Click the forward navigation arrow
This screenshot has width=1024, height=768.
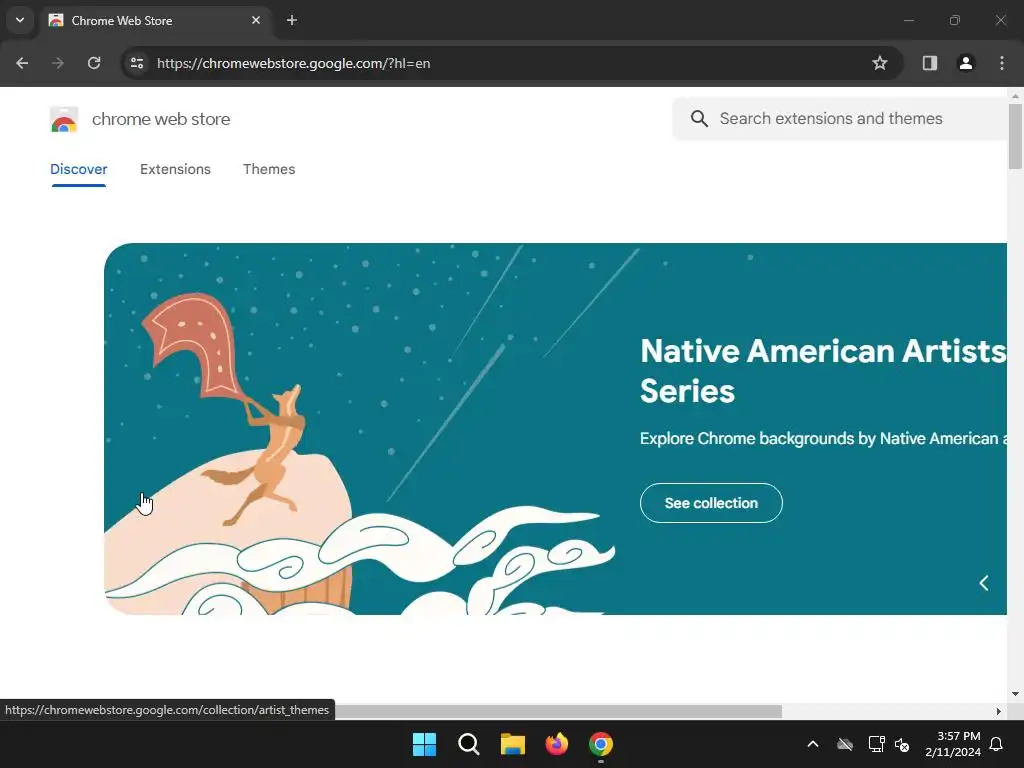tap(58, 63)
